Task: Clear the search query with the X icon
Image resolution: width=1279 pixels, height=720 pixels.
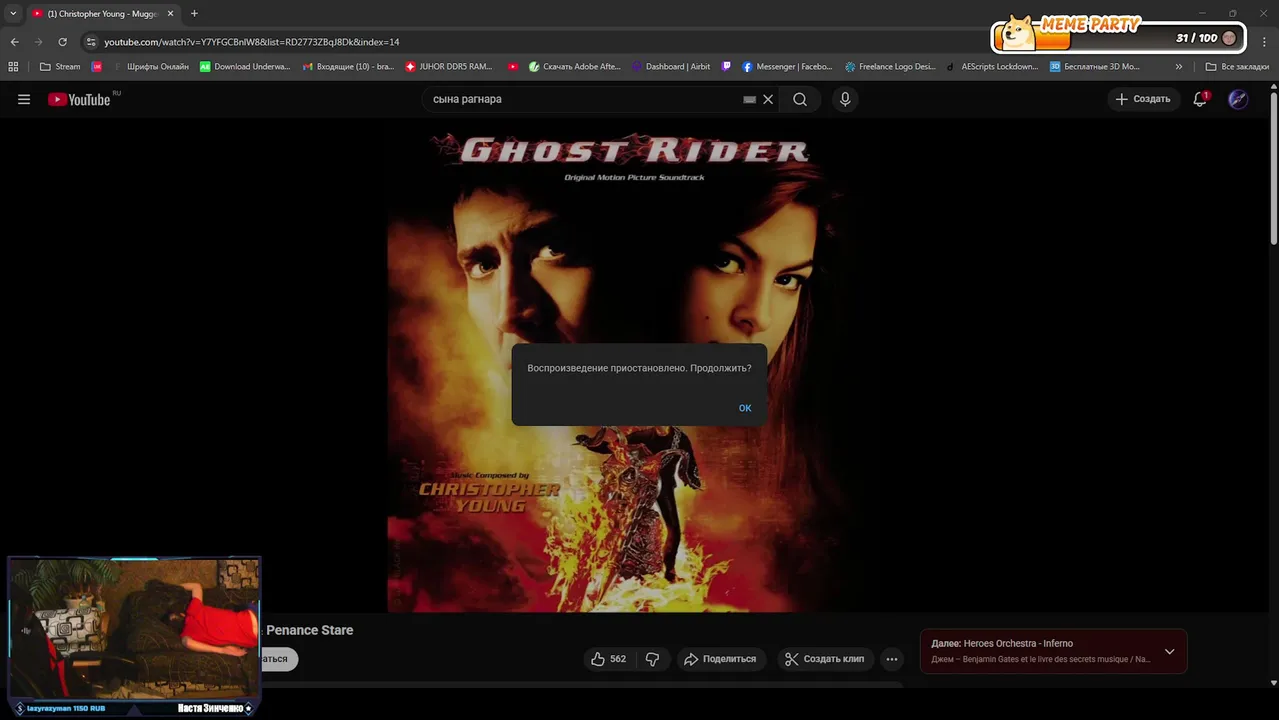Action: [768, 99]
